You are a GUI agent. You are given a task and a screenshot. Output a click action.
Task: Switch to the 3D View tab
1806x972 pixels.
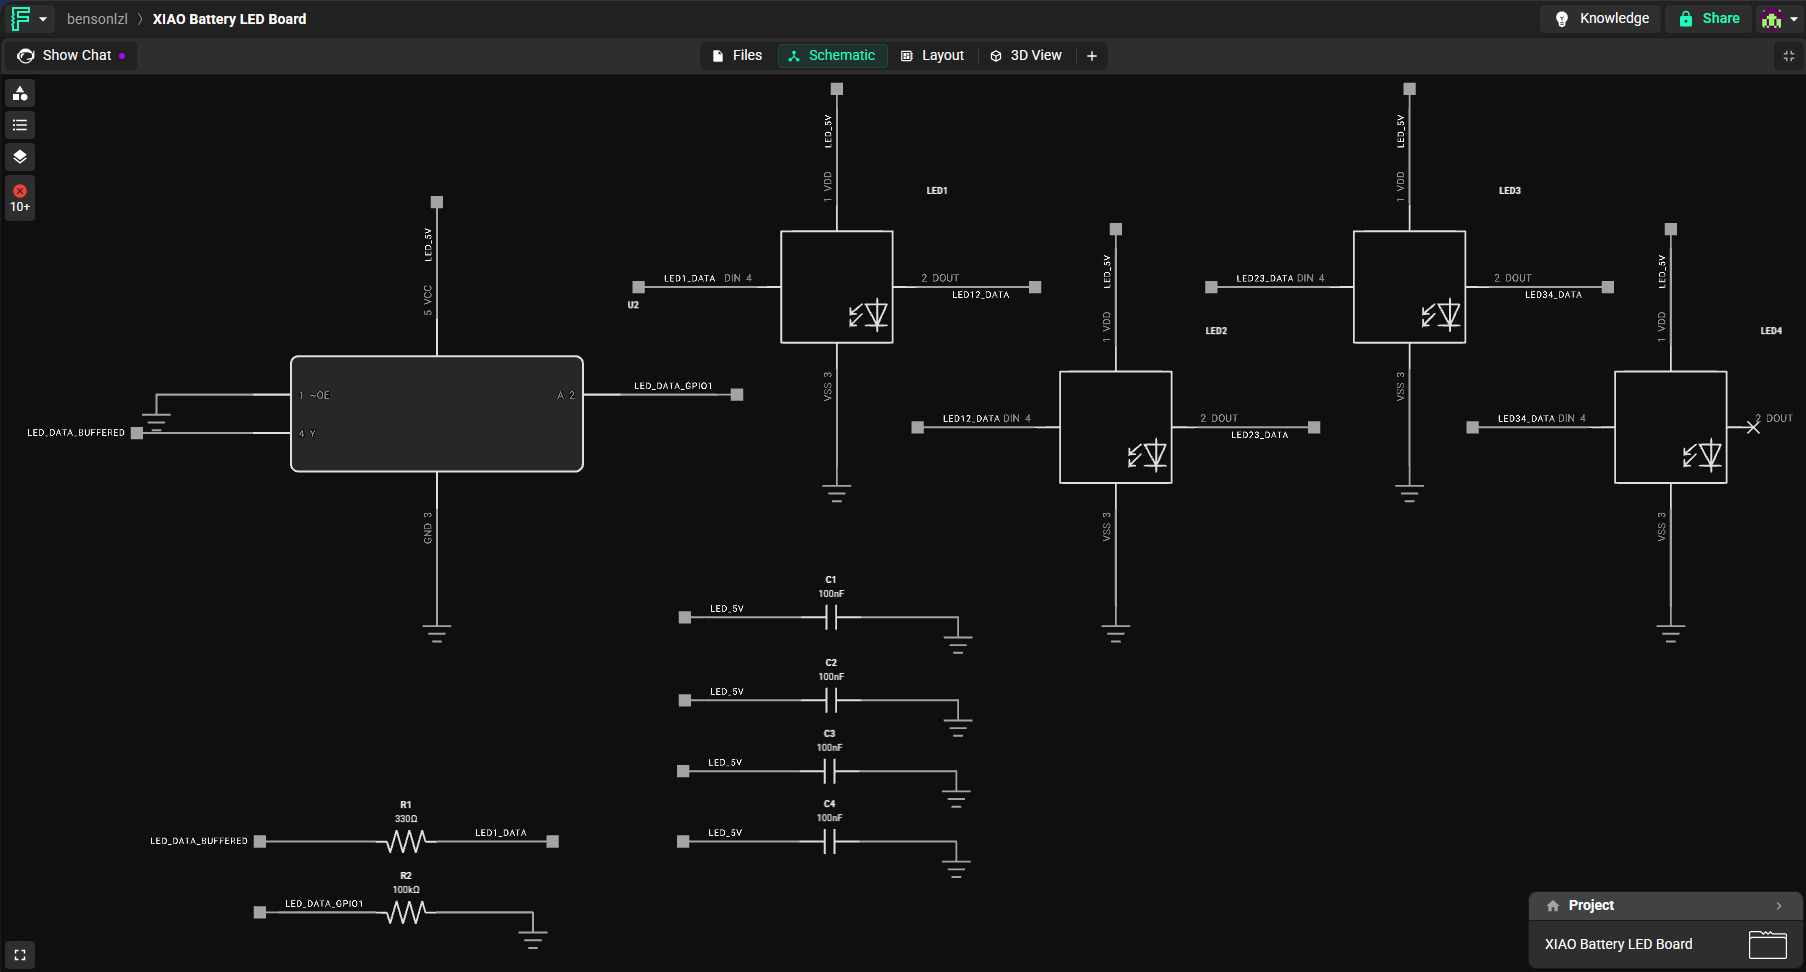[1026, 56]
